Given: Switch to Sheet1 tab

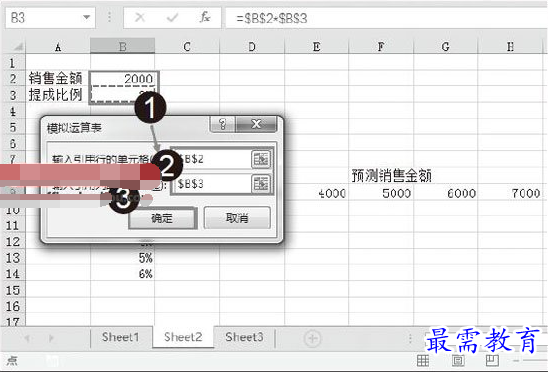Looking at the screenshot, I should point(121,337).
